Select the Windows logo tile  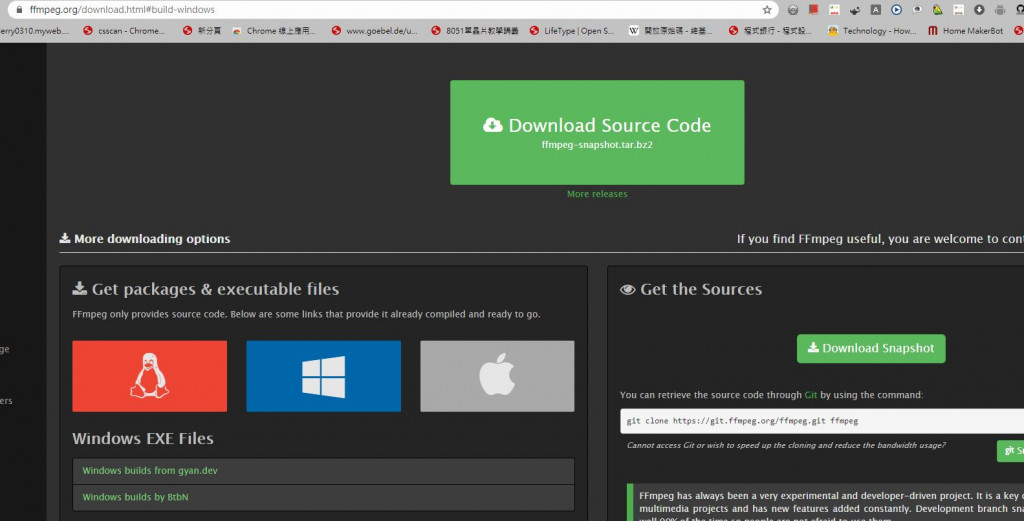click(323, 376)
